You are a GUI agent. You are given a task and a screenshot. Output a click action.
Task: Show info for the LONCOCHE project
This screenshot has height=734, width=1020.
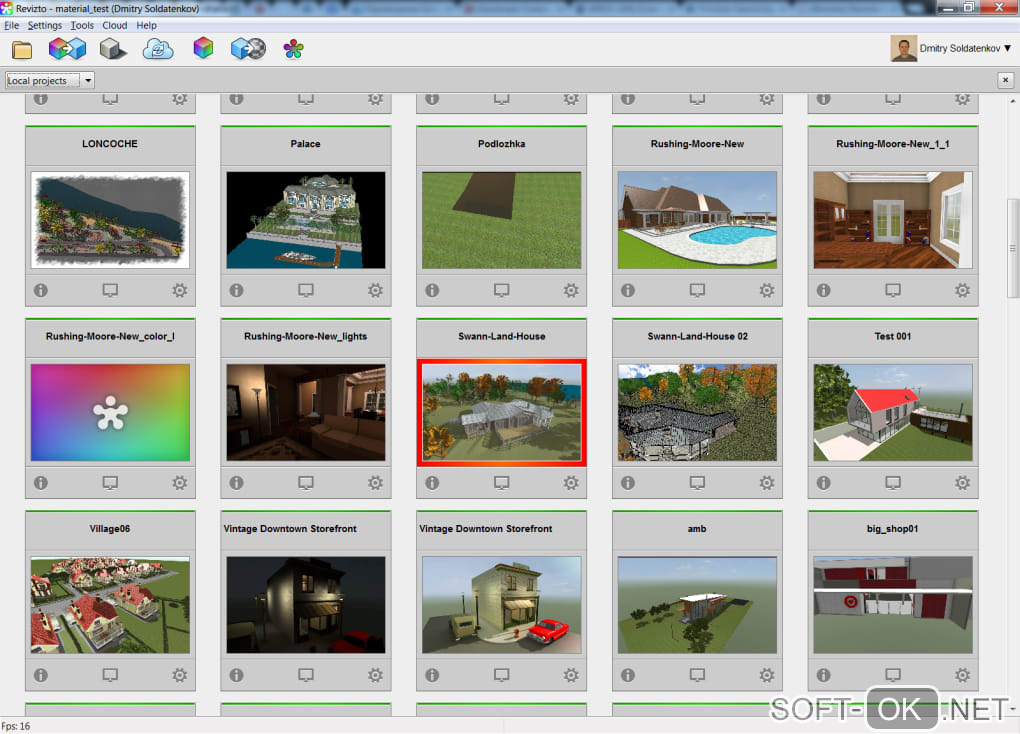click(41, 290)
